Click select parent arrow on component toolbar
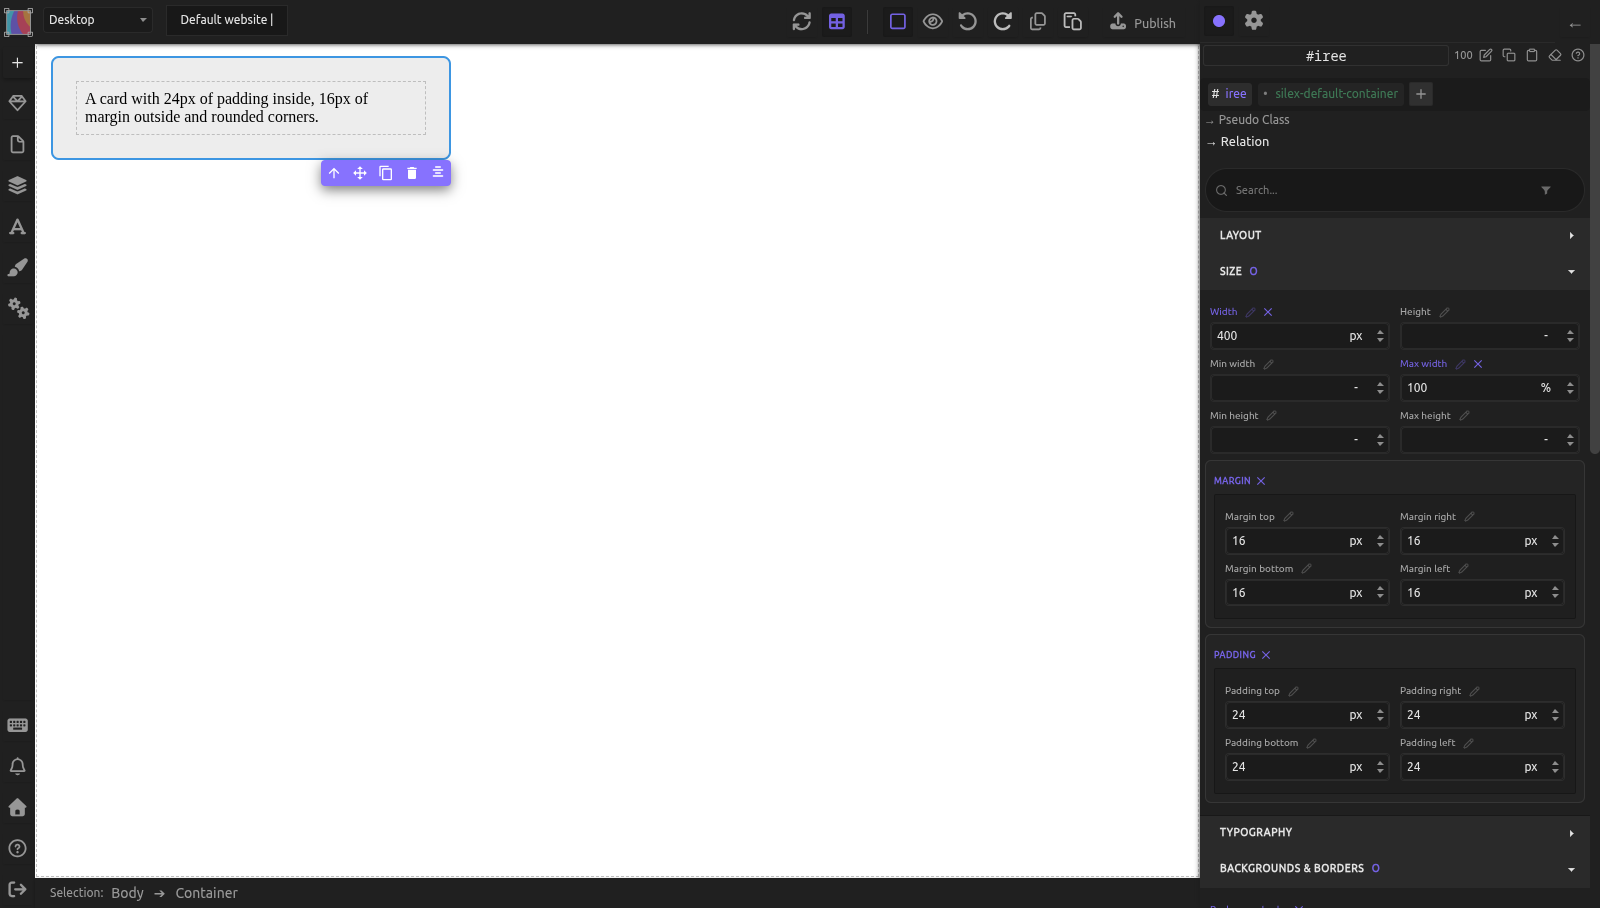Screen dimensions: 1600x908 [334, 173]
